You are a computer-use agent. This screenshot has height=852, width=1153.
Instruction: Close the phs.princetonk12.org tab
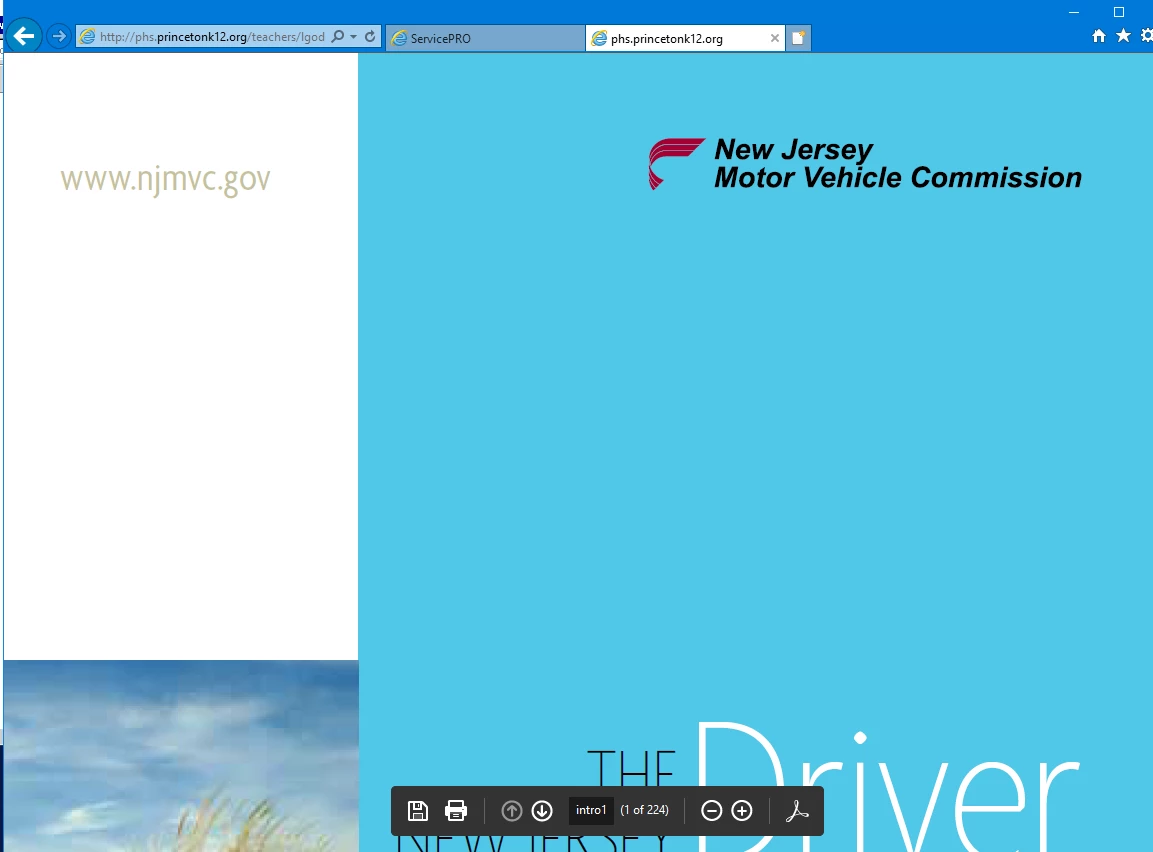(774, 38)
